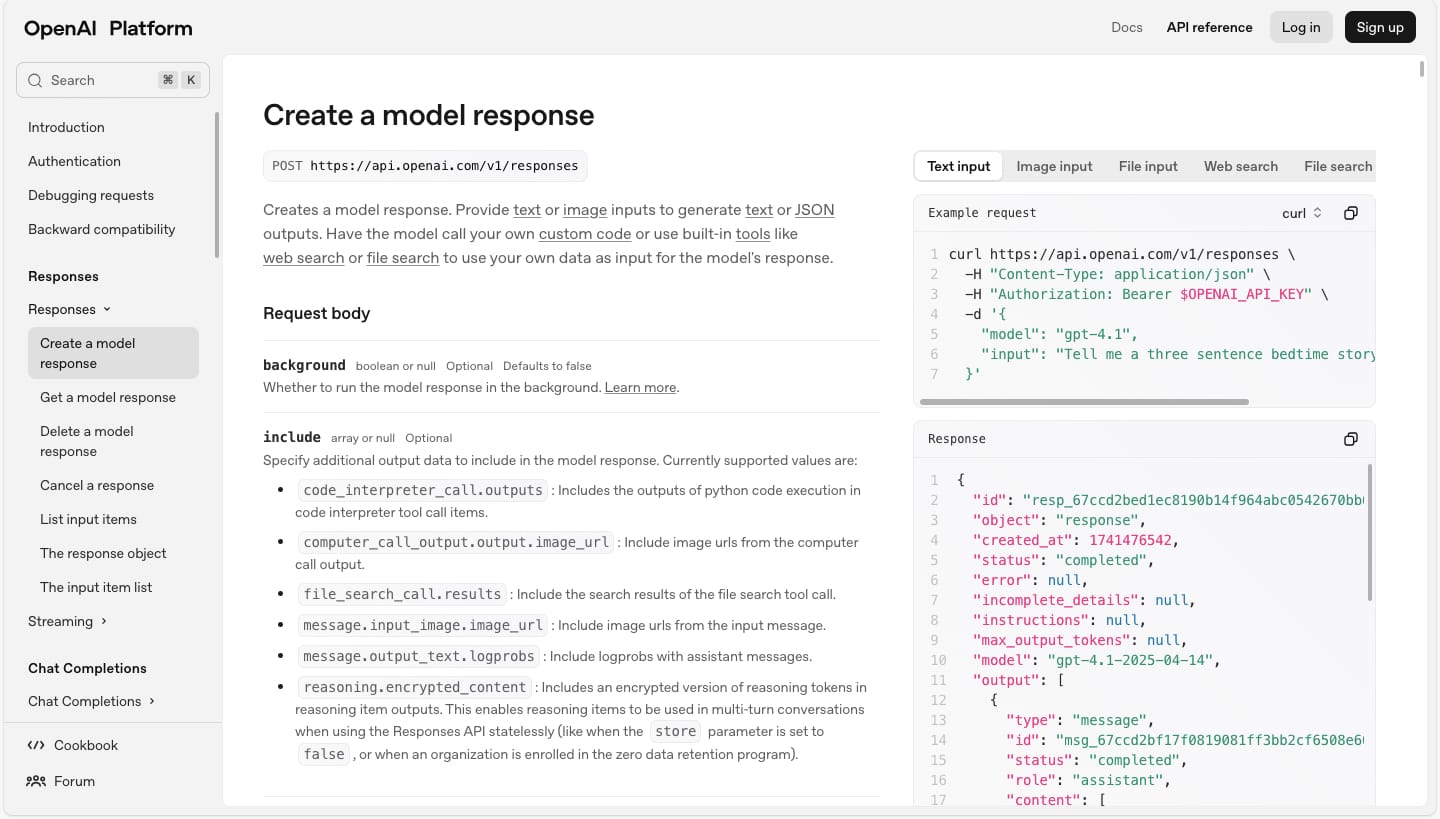Image resolution: width=1440 pixels, height=819 pixels.
Task: Open the curl language dropdown
Action: click(1301, 213)
